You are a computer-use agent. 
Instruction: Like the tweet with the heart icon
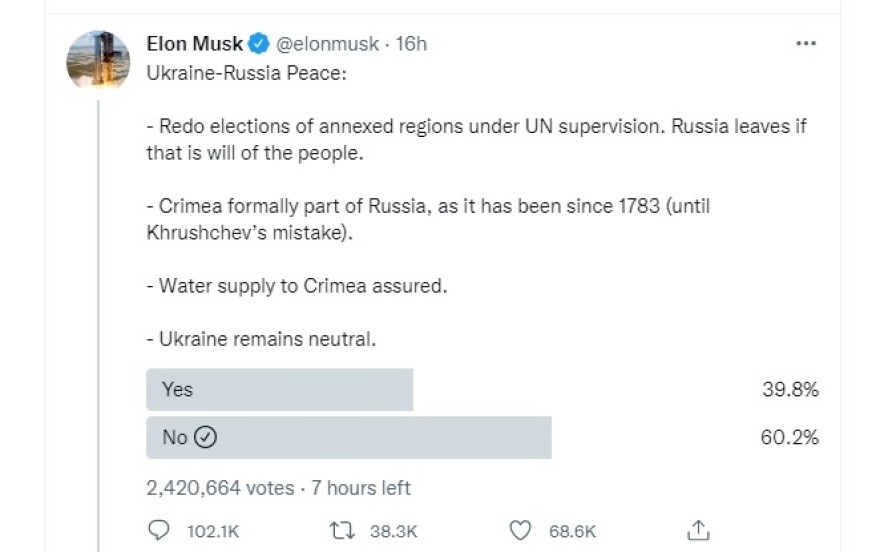[519, 530]
